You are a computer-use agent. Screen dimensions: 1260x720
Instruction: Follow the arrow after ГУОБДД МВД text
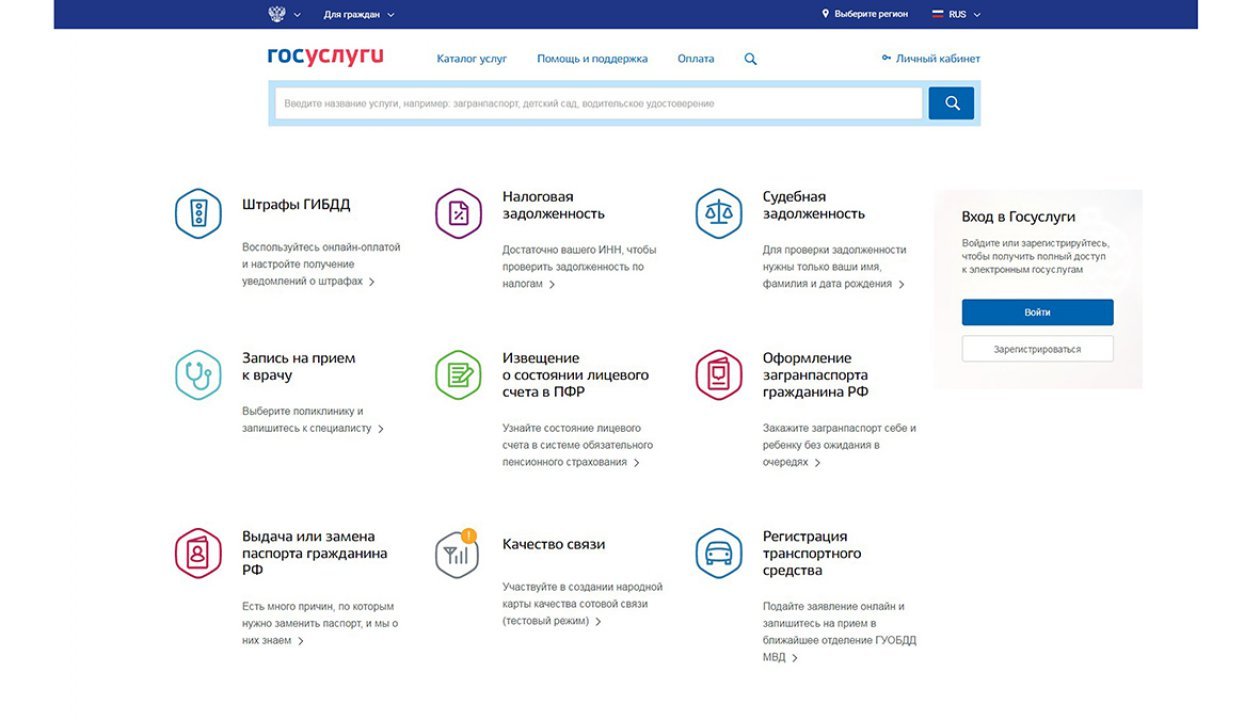[x=795, y=658]
